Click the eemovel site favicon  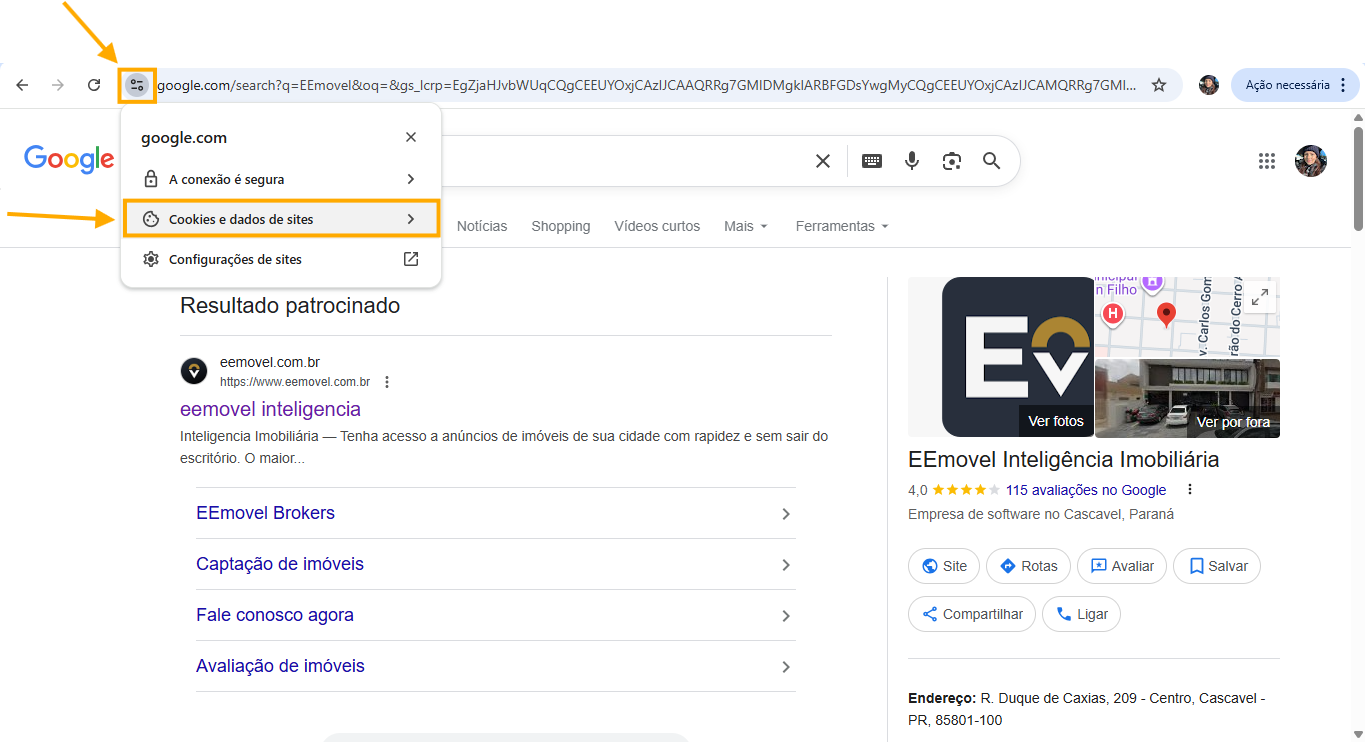pos(194,372)
